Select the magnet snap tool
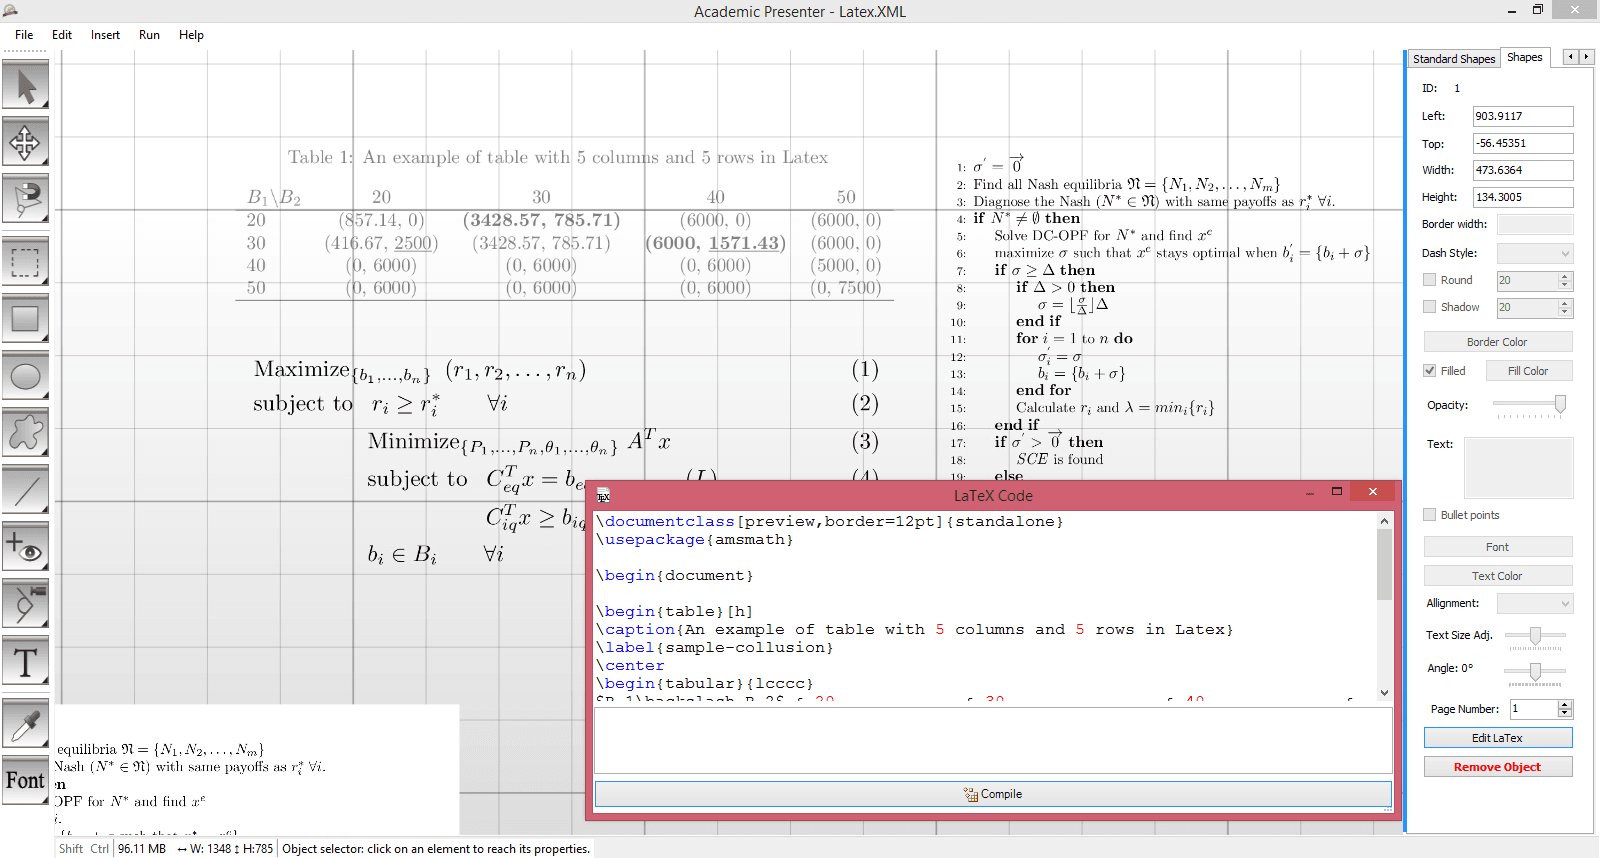This screenshot has height=858, width=1600. [x=26, y=200]
